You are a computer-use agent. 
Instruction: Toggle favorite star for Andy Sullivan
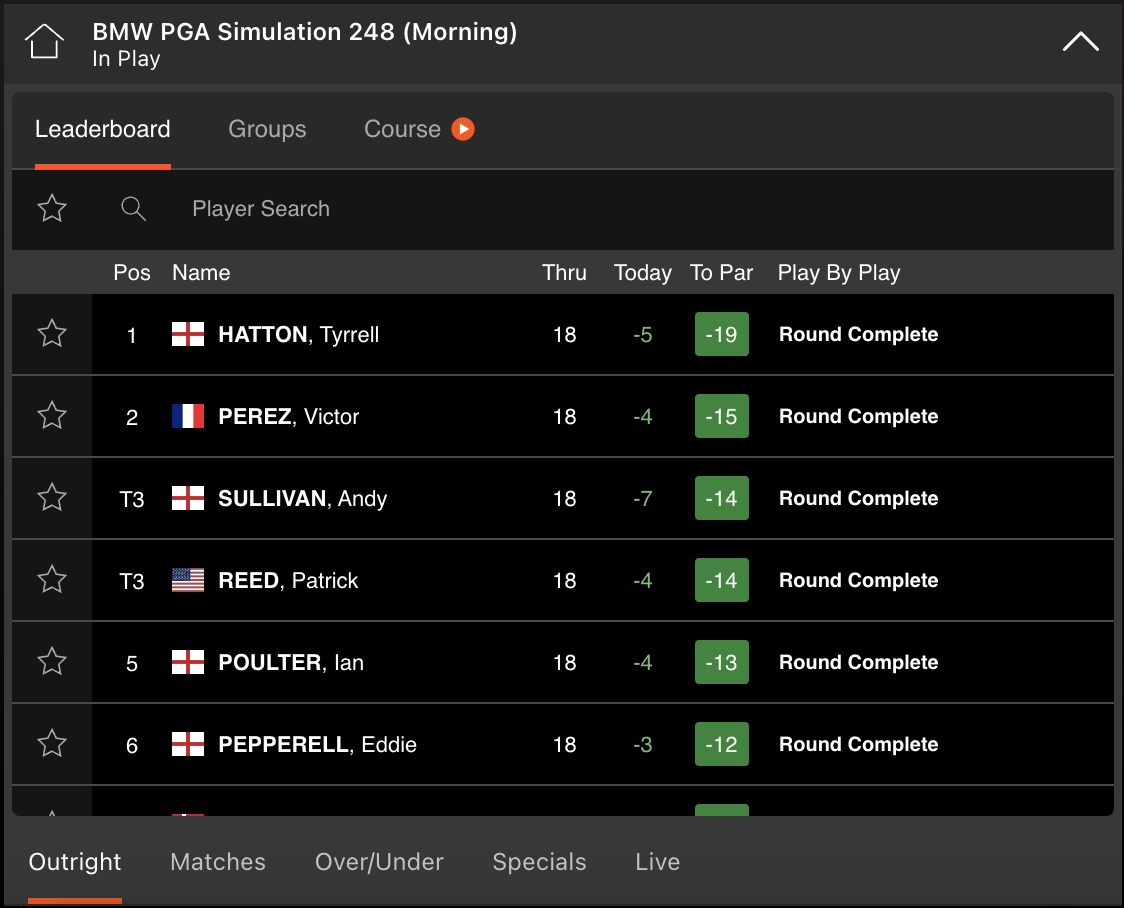52,498
